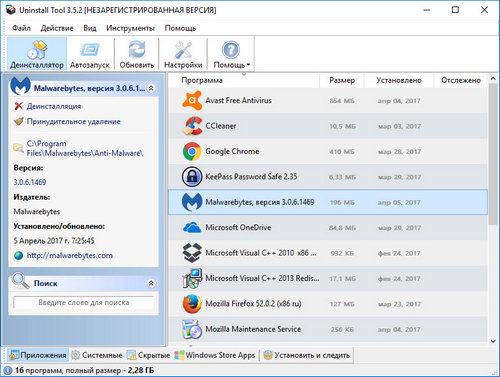Screen dimensions: 500x377
Task: Click the program list scrollbar thumb
Action: pyautogui.click(x=493, y=154)
